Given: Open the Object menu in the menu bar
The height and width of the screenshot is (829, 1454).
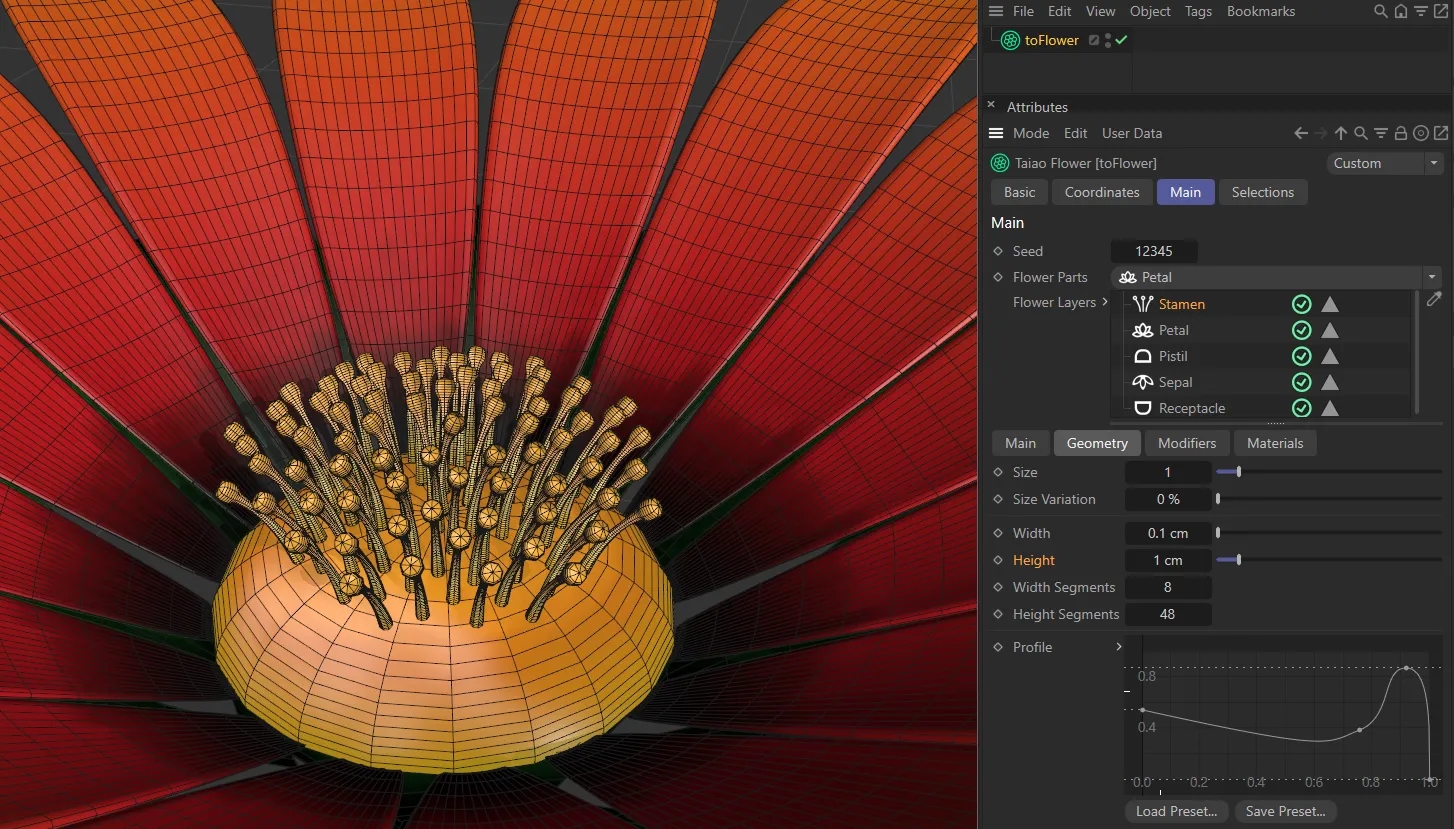Looking at the screenshot, I should 1149,11.
